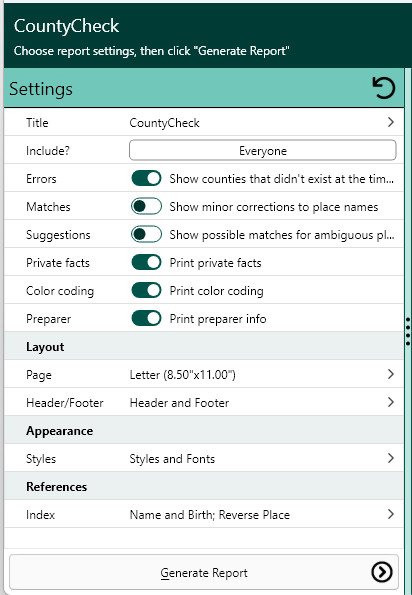Click Name and Birth; Reverse Place value
Viewport: 412px width, 595px height.
[209, 515]
